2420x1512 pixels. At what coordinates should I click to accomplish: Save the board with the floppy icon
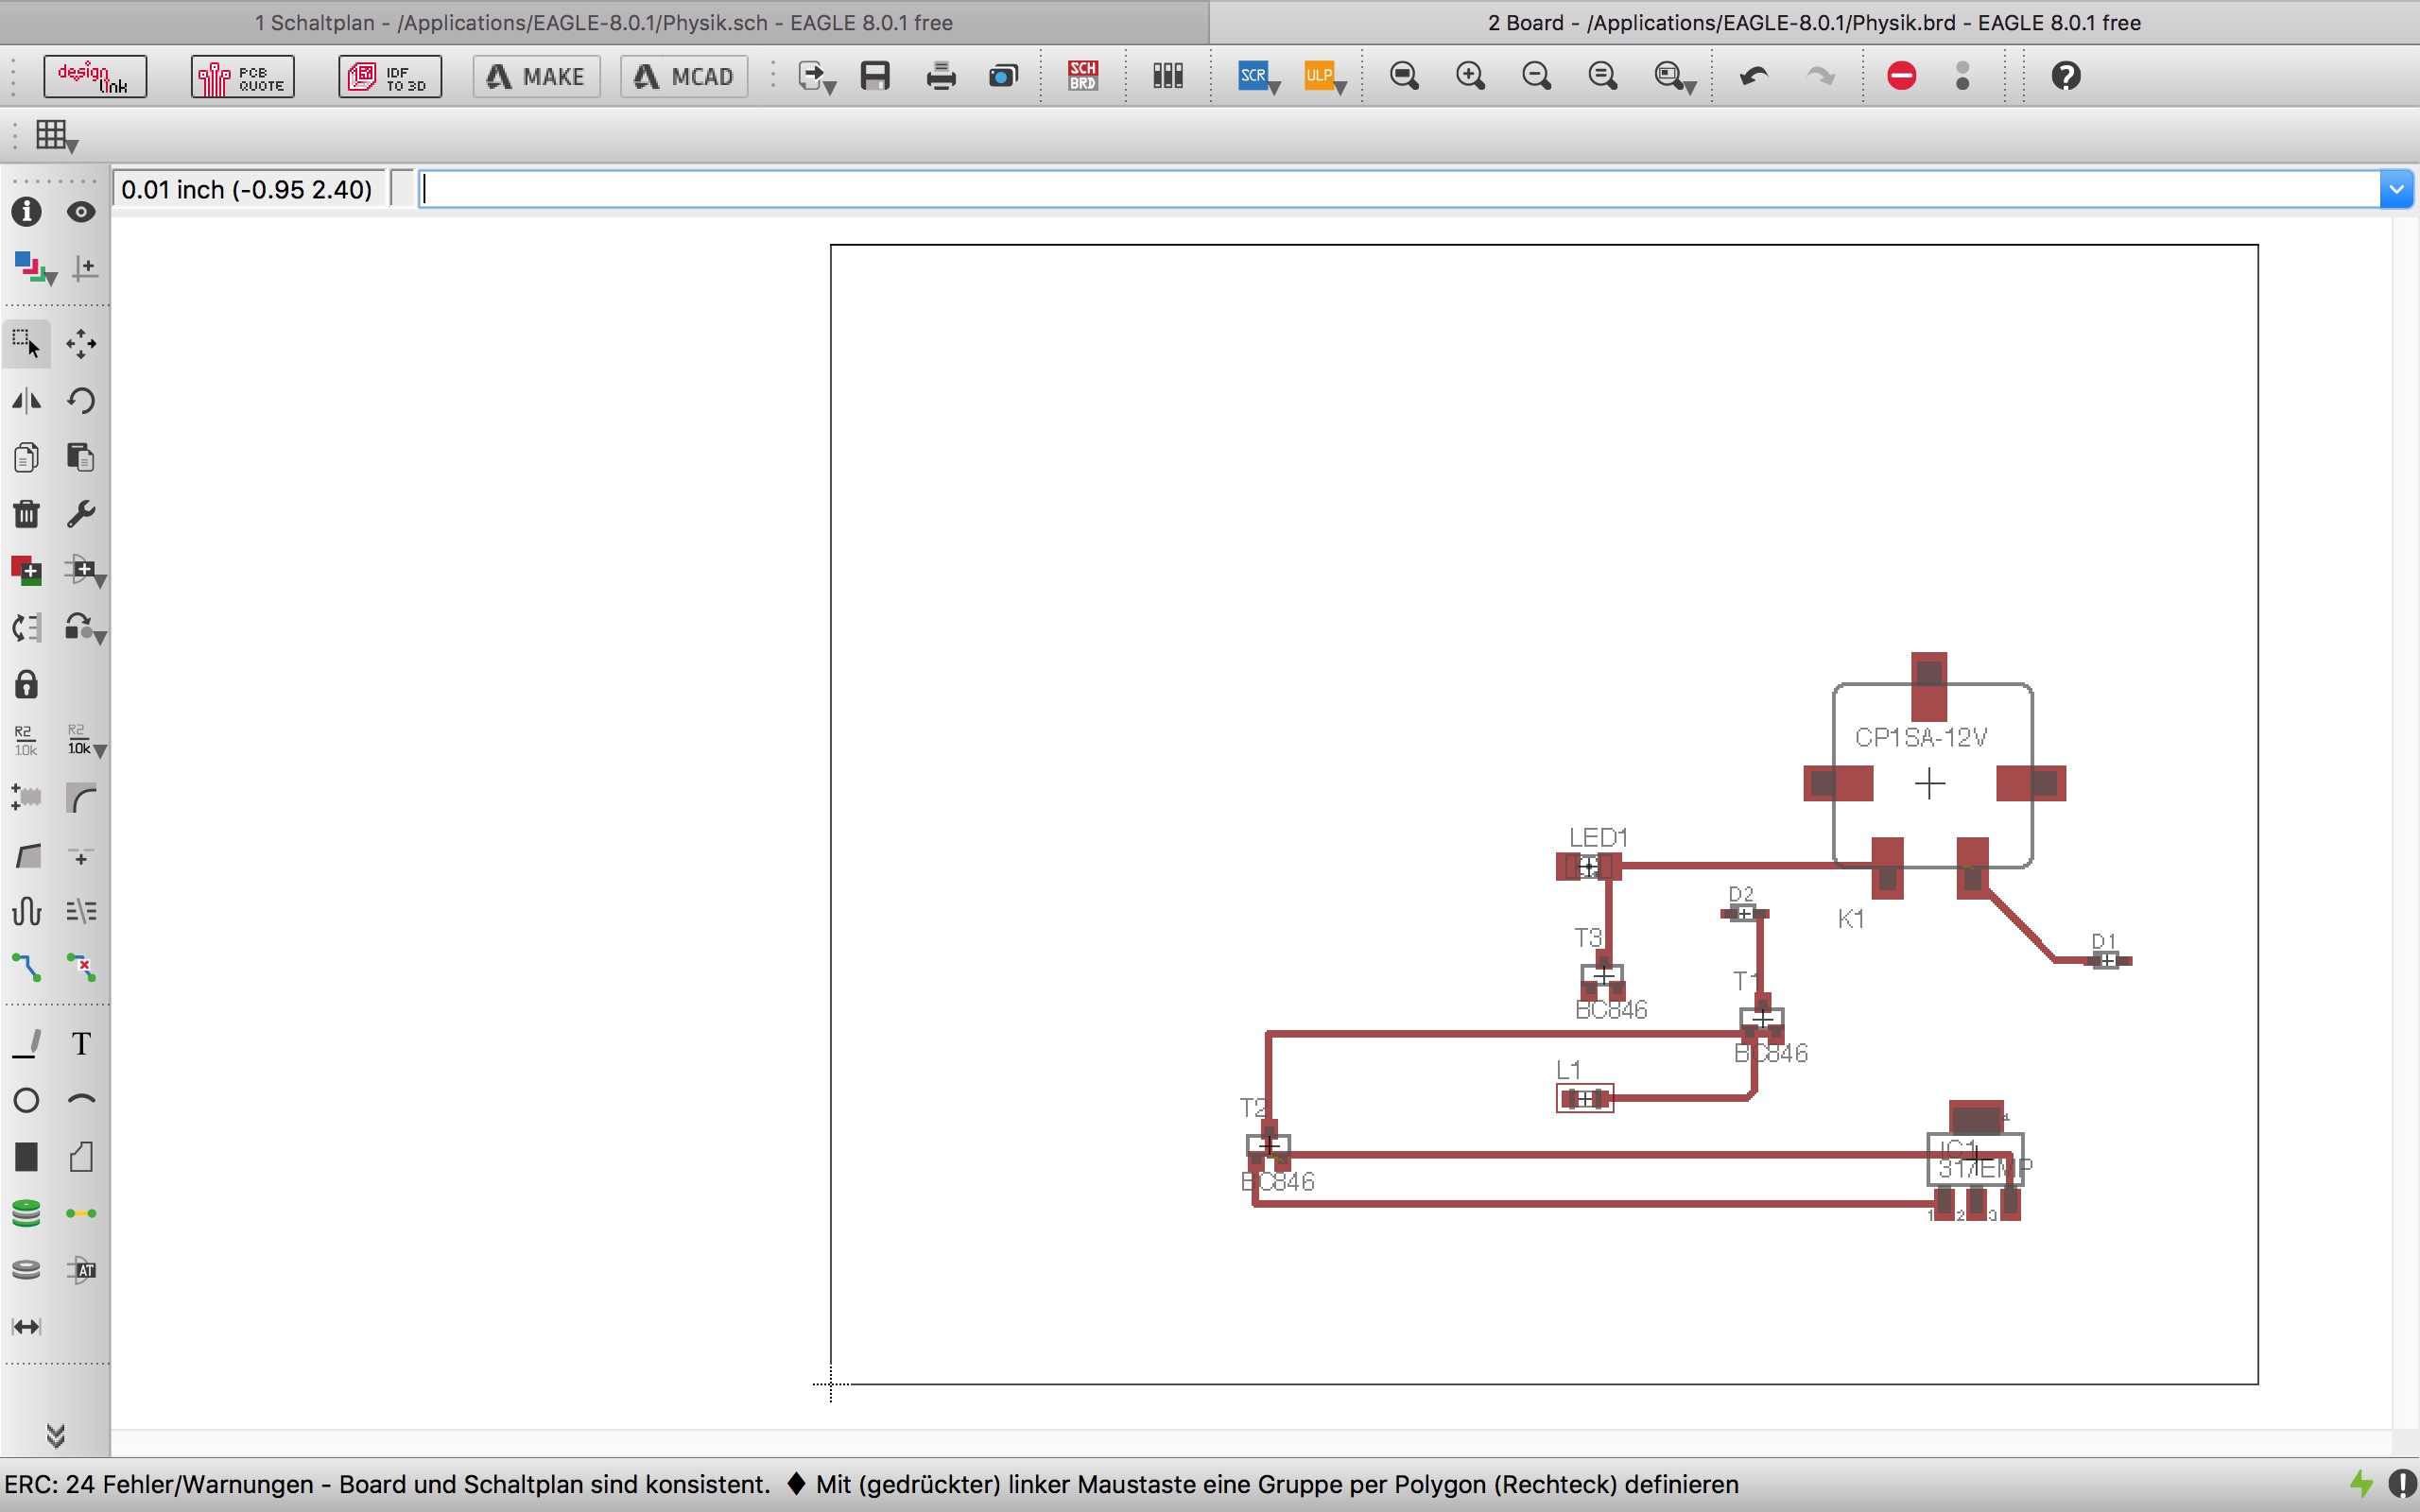[875, 76]
